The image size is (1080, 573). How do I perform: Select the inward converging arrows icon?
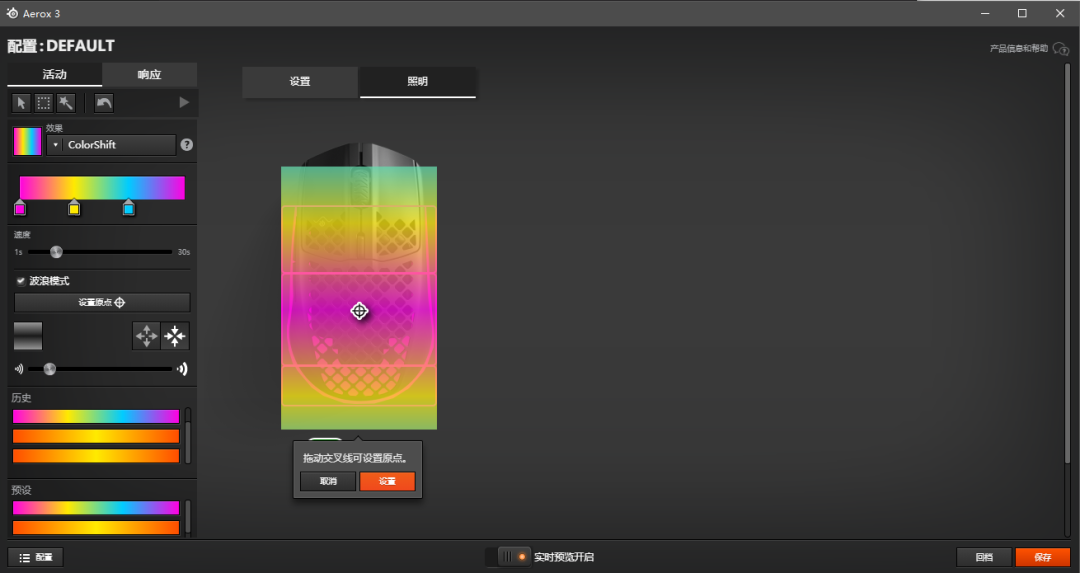(x=175, y=336)
